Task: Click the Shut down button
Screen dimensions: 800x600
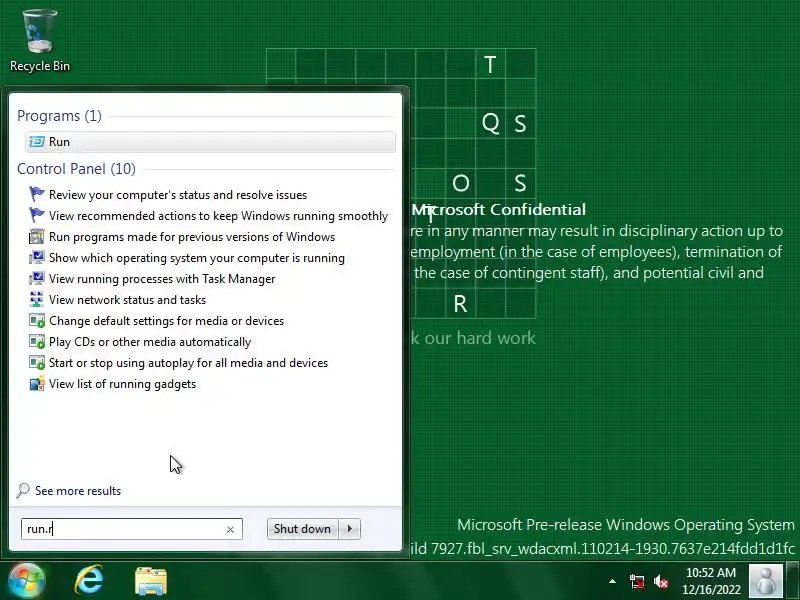Action: tap(302, 529)
